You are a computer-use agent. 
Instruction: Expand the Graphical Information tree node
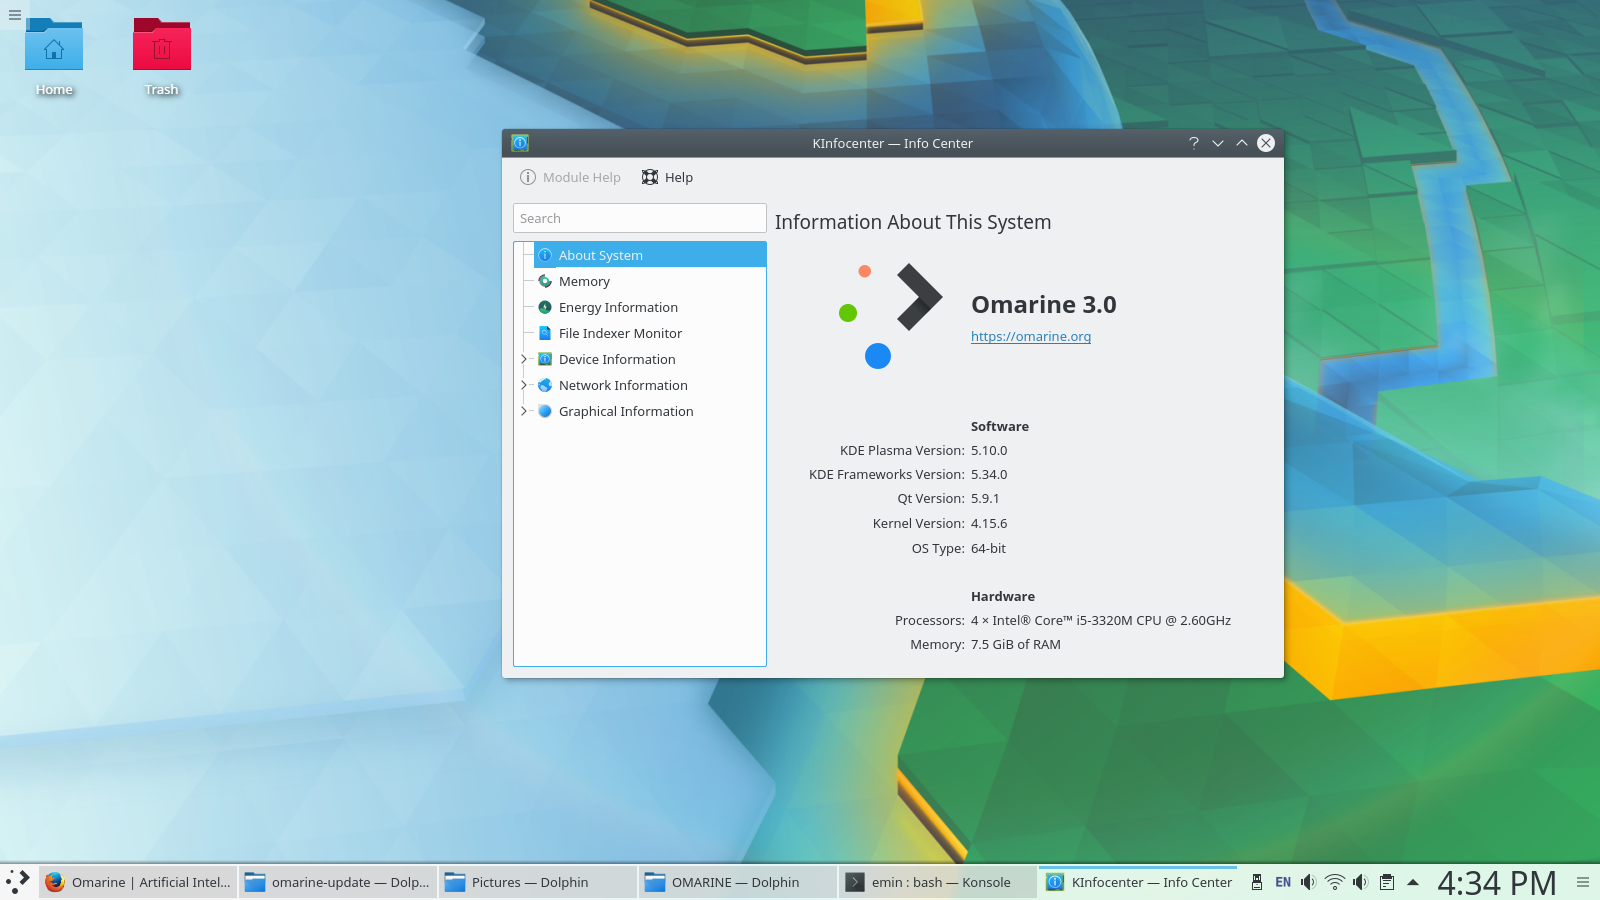tap(523, 411)
